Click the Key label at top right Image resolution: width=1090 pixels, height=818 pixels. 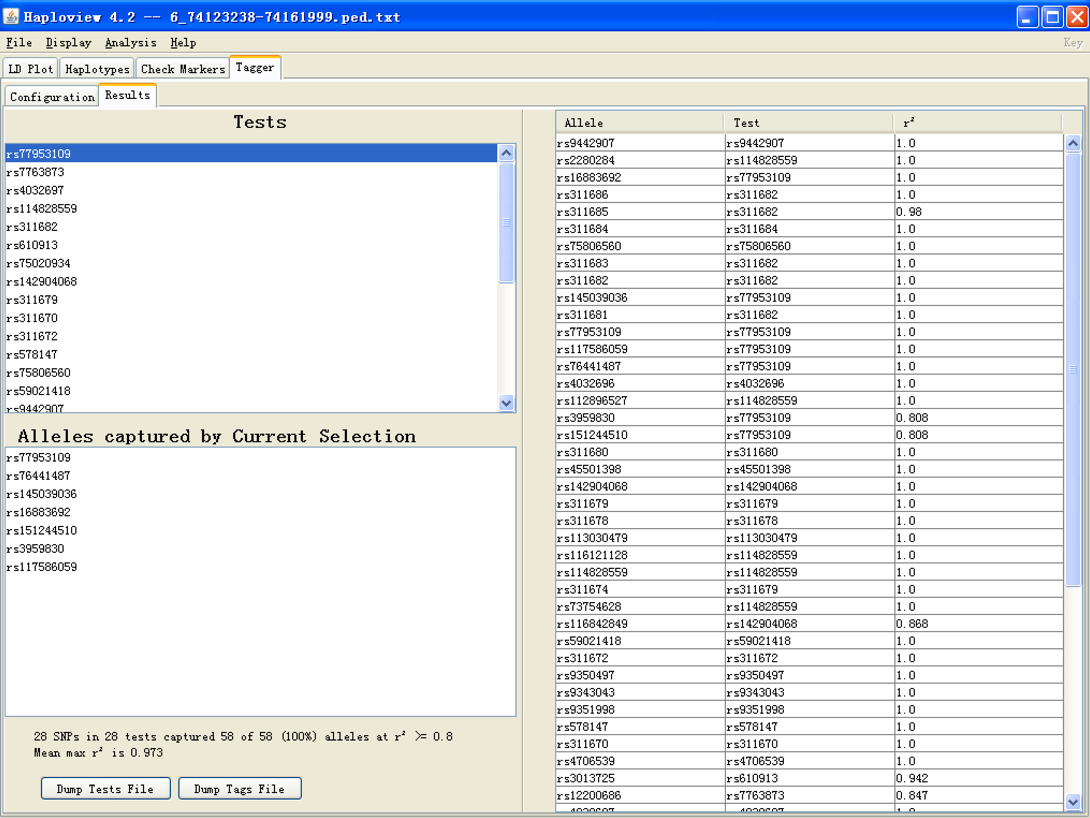[x=1073, y=43]
